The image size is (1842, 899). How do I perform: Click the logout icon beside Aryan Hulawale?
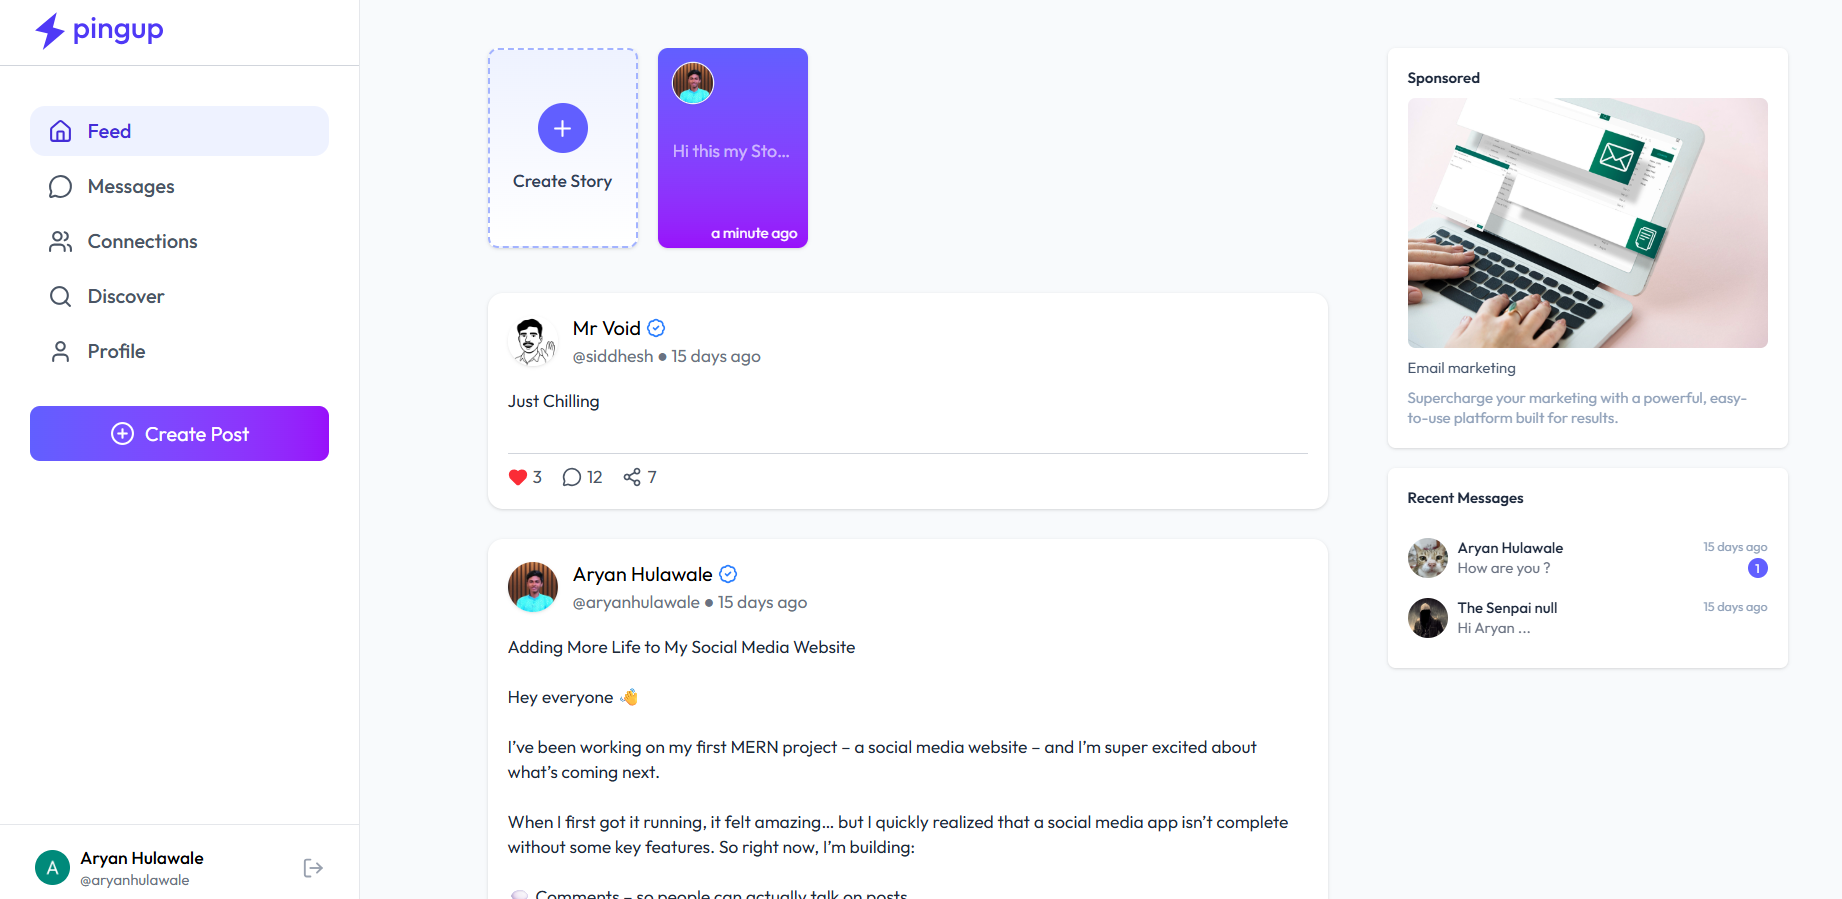[313, 868]
